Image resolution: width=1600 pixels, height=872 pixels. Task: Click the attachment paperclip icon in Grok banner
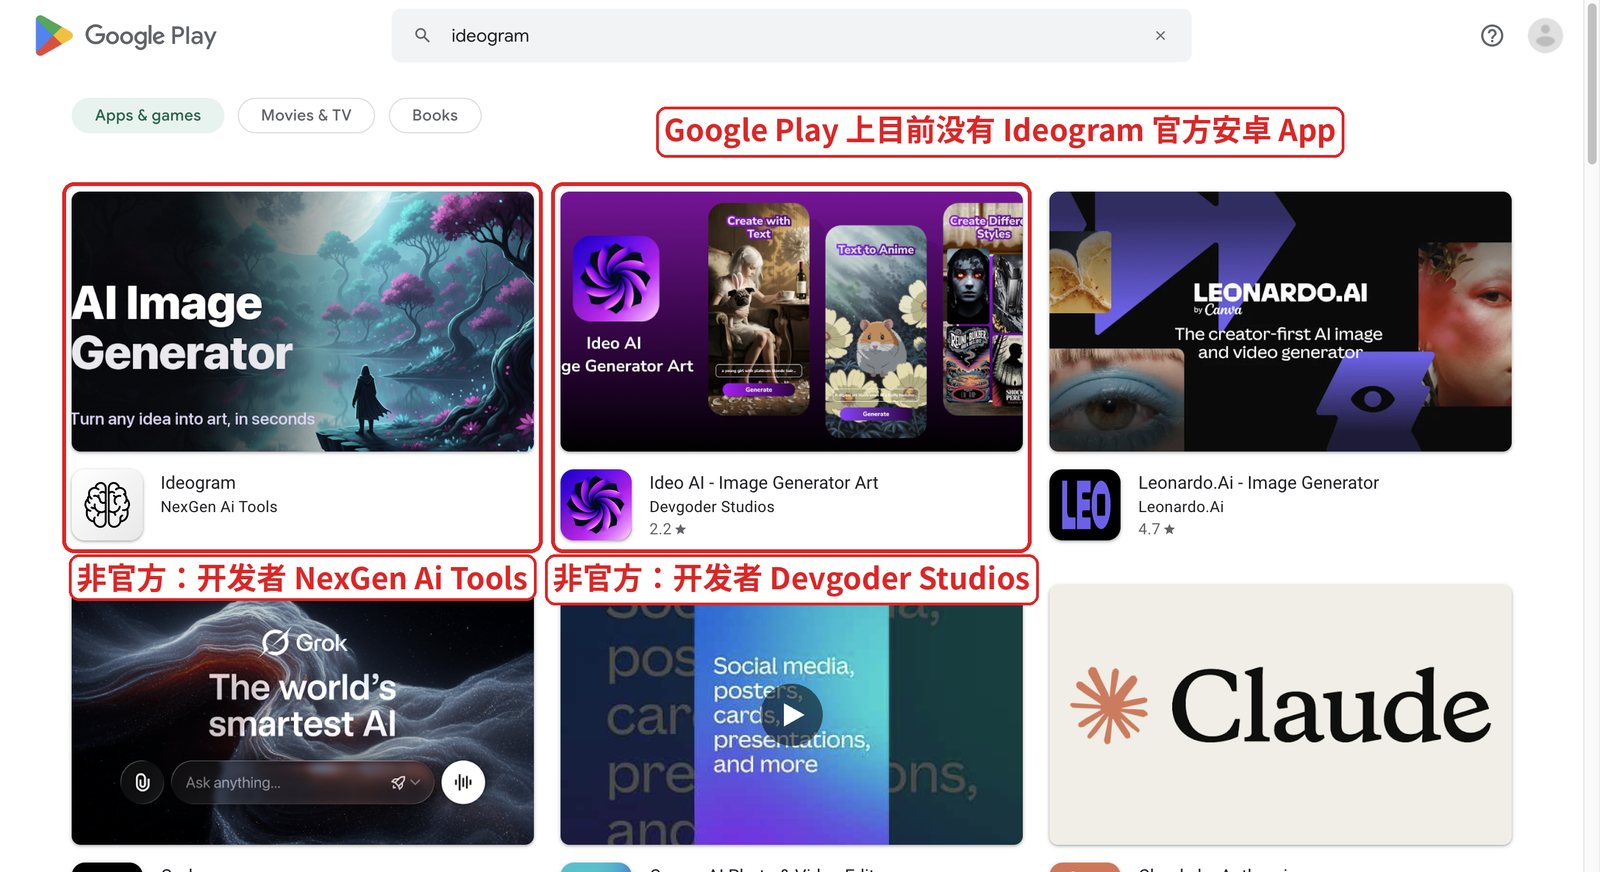click(x=142, y=782)
